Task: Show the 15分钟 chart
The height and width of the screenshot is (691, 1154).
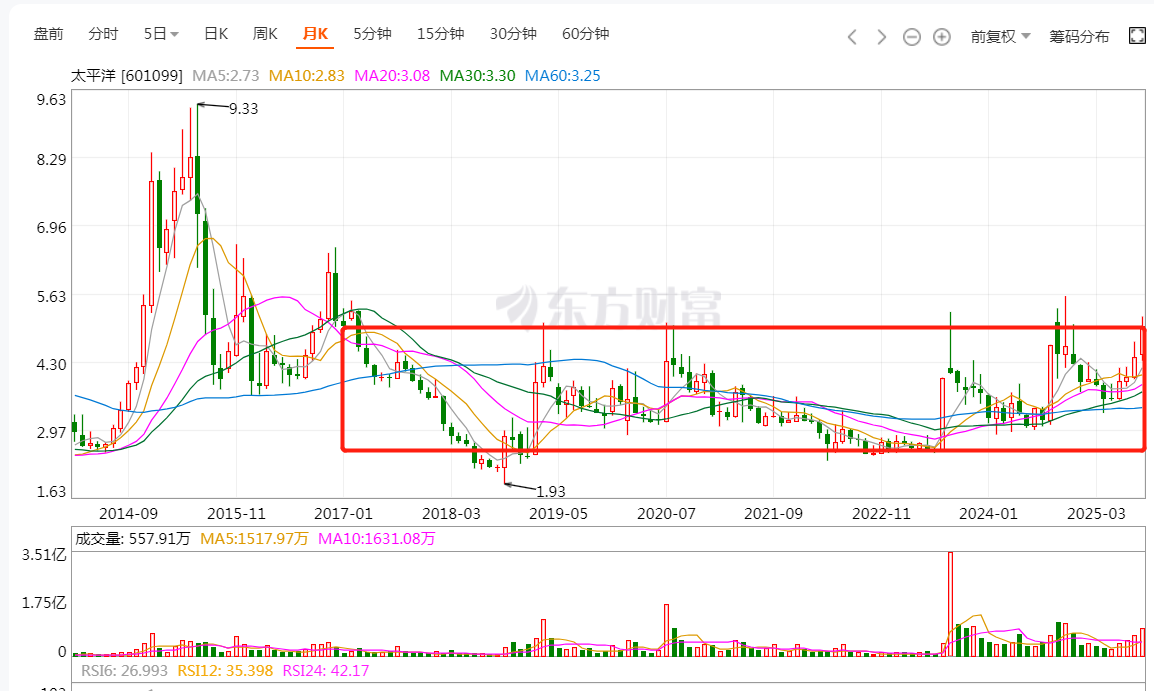Action: click(x=440, y=34)
